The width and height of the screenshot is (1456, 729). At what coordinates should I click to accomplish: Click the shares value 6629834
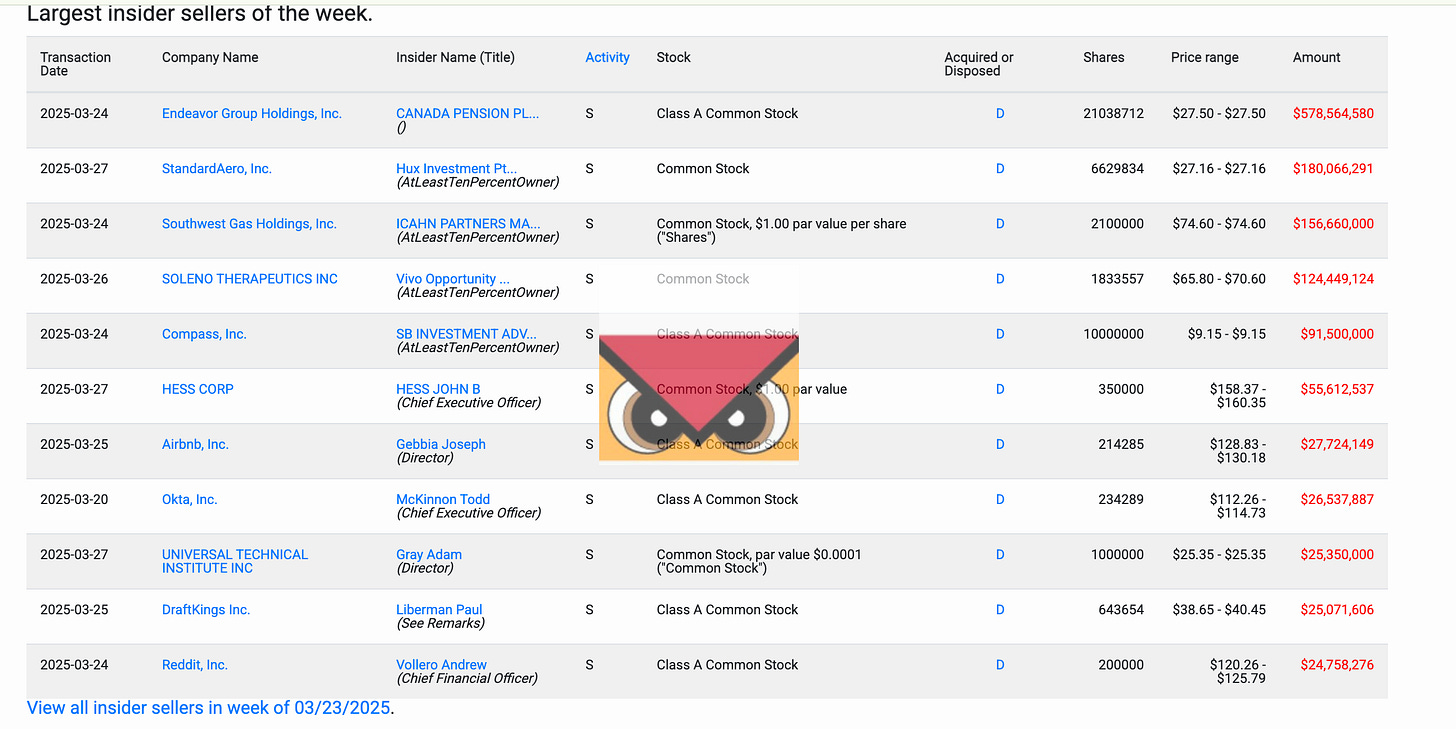click(1117, 169)
